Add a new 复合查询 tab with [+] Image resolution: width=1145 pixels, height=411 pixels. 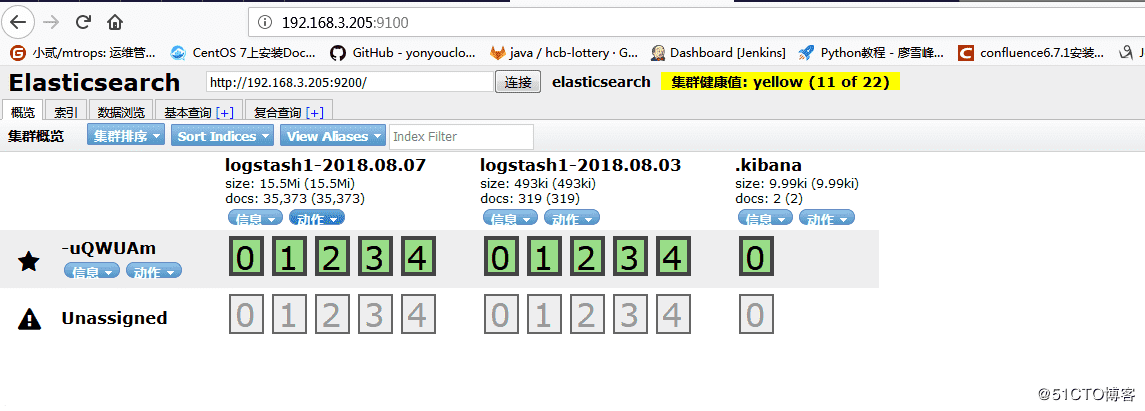315,112
